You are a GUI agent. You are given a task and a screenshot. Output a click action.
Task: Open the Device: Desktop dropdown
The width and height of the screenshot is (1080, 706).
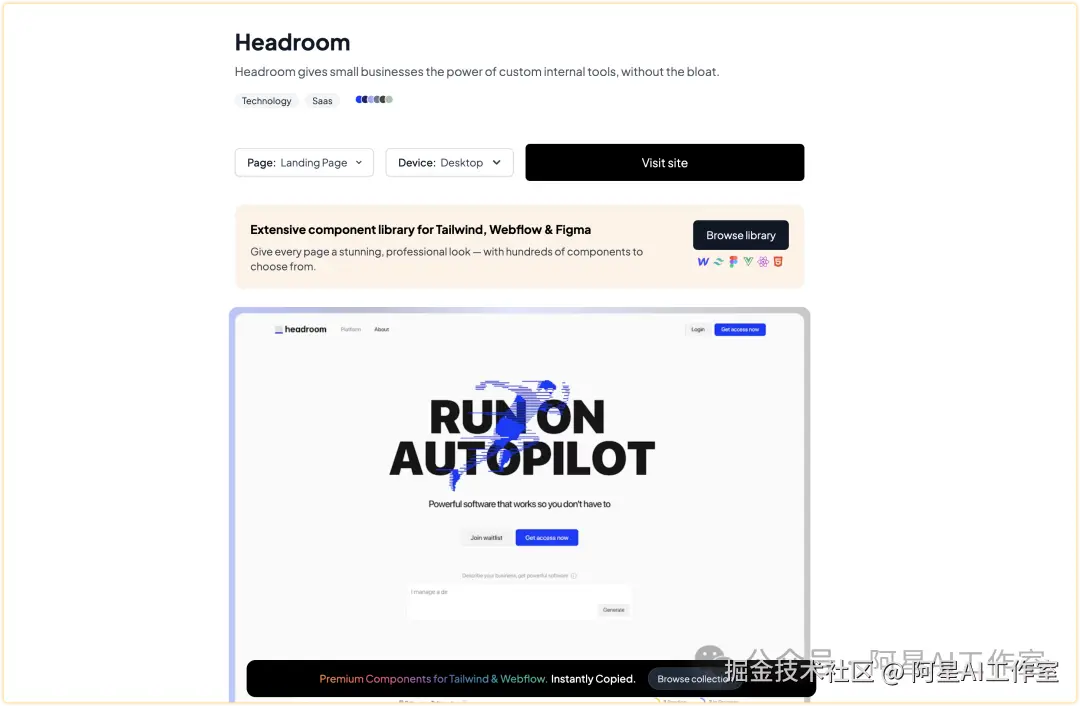pos(449,163)
